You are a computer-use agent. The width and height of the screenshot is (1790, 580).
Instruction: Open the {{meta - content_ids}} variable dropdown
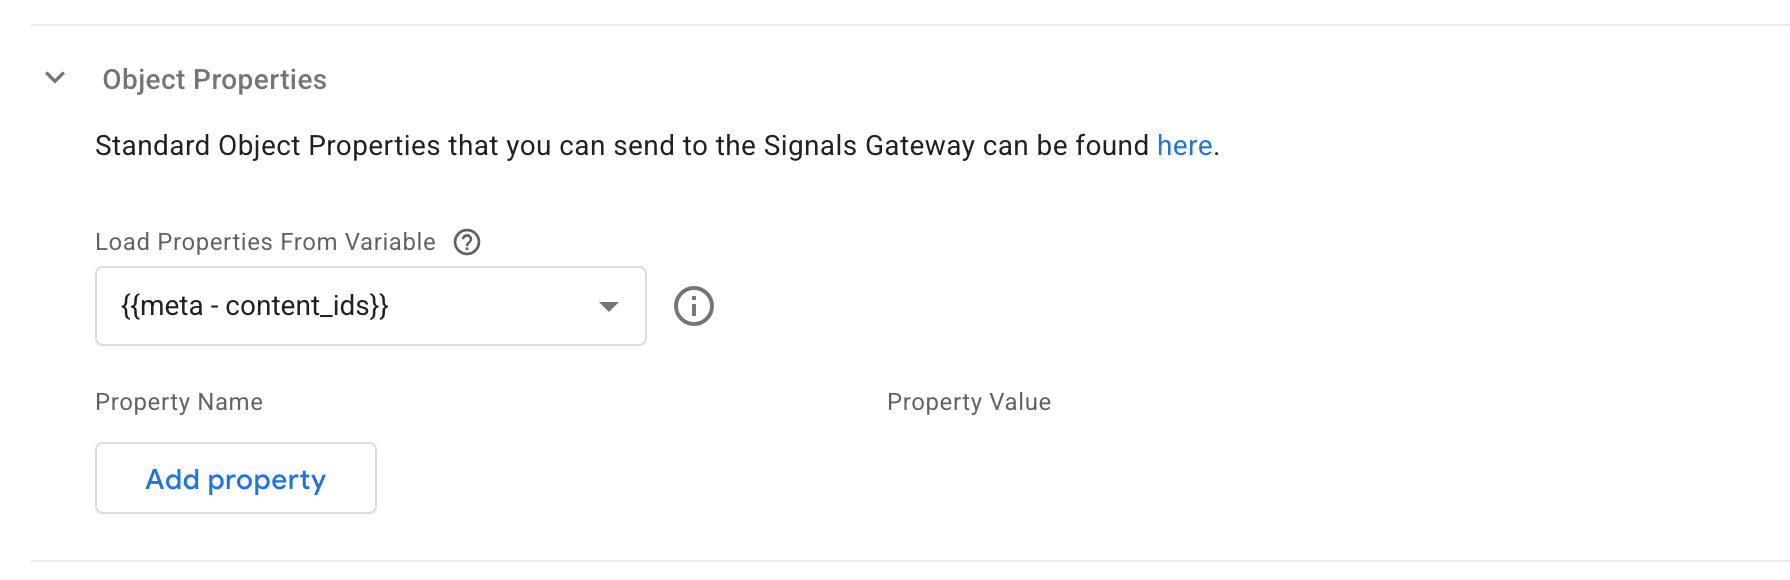(371, 306)
